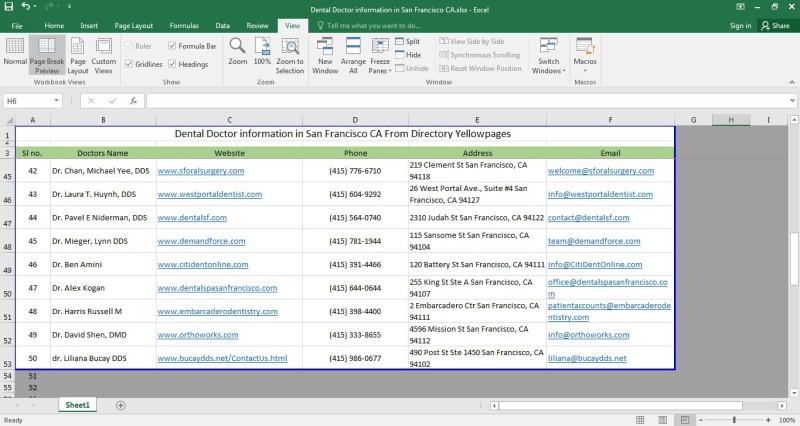Screen dimensions: 800x426
Task: Open the www.dentalsf.com website link
Action: coord(192,217)
